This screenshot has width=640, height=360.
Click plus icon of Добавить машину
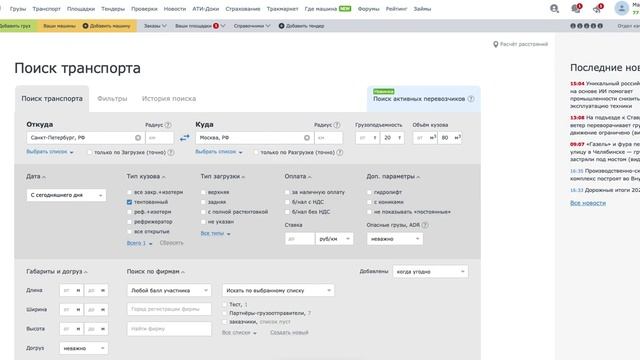(x=85, y=26)
